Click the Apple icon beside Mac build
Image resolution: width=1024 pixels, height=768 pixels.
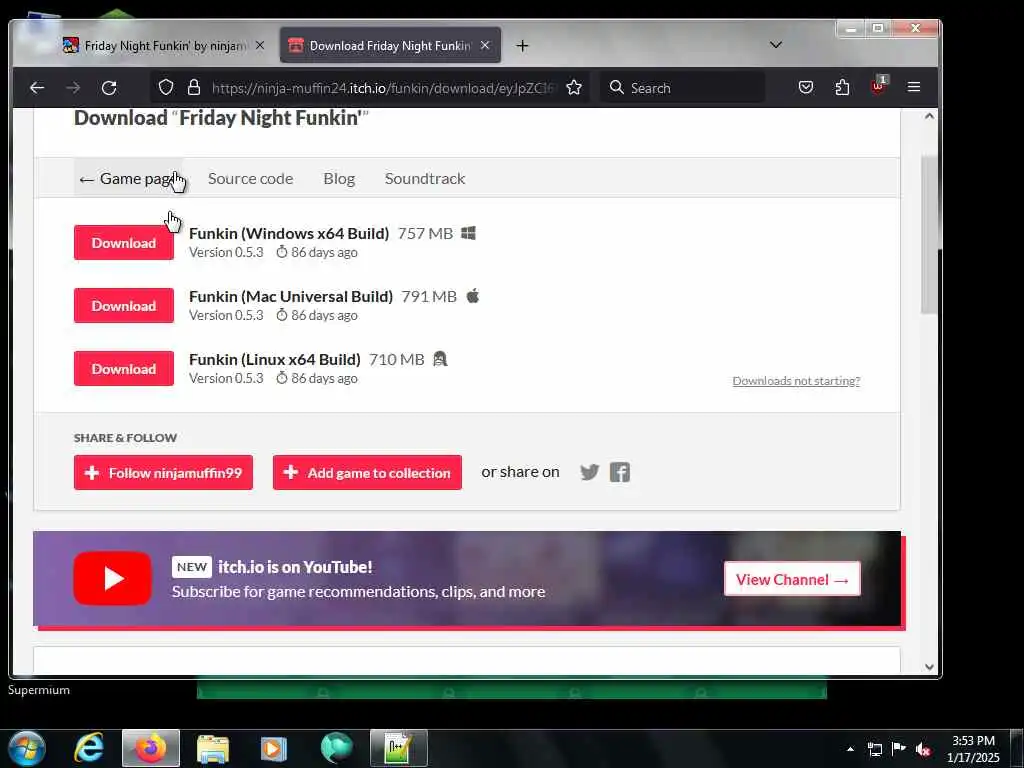(x=473, y=296)
